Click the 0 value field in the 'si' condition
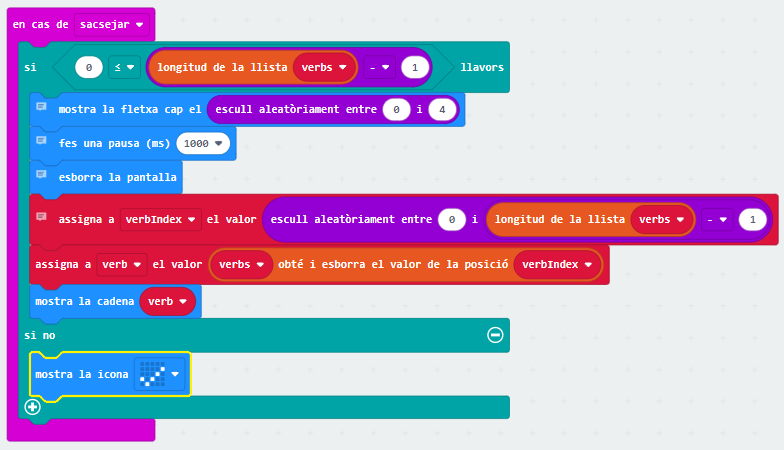 coord(89,67)
